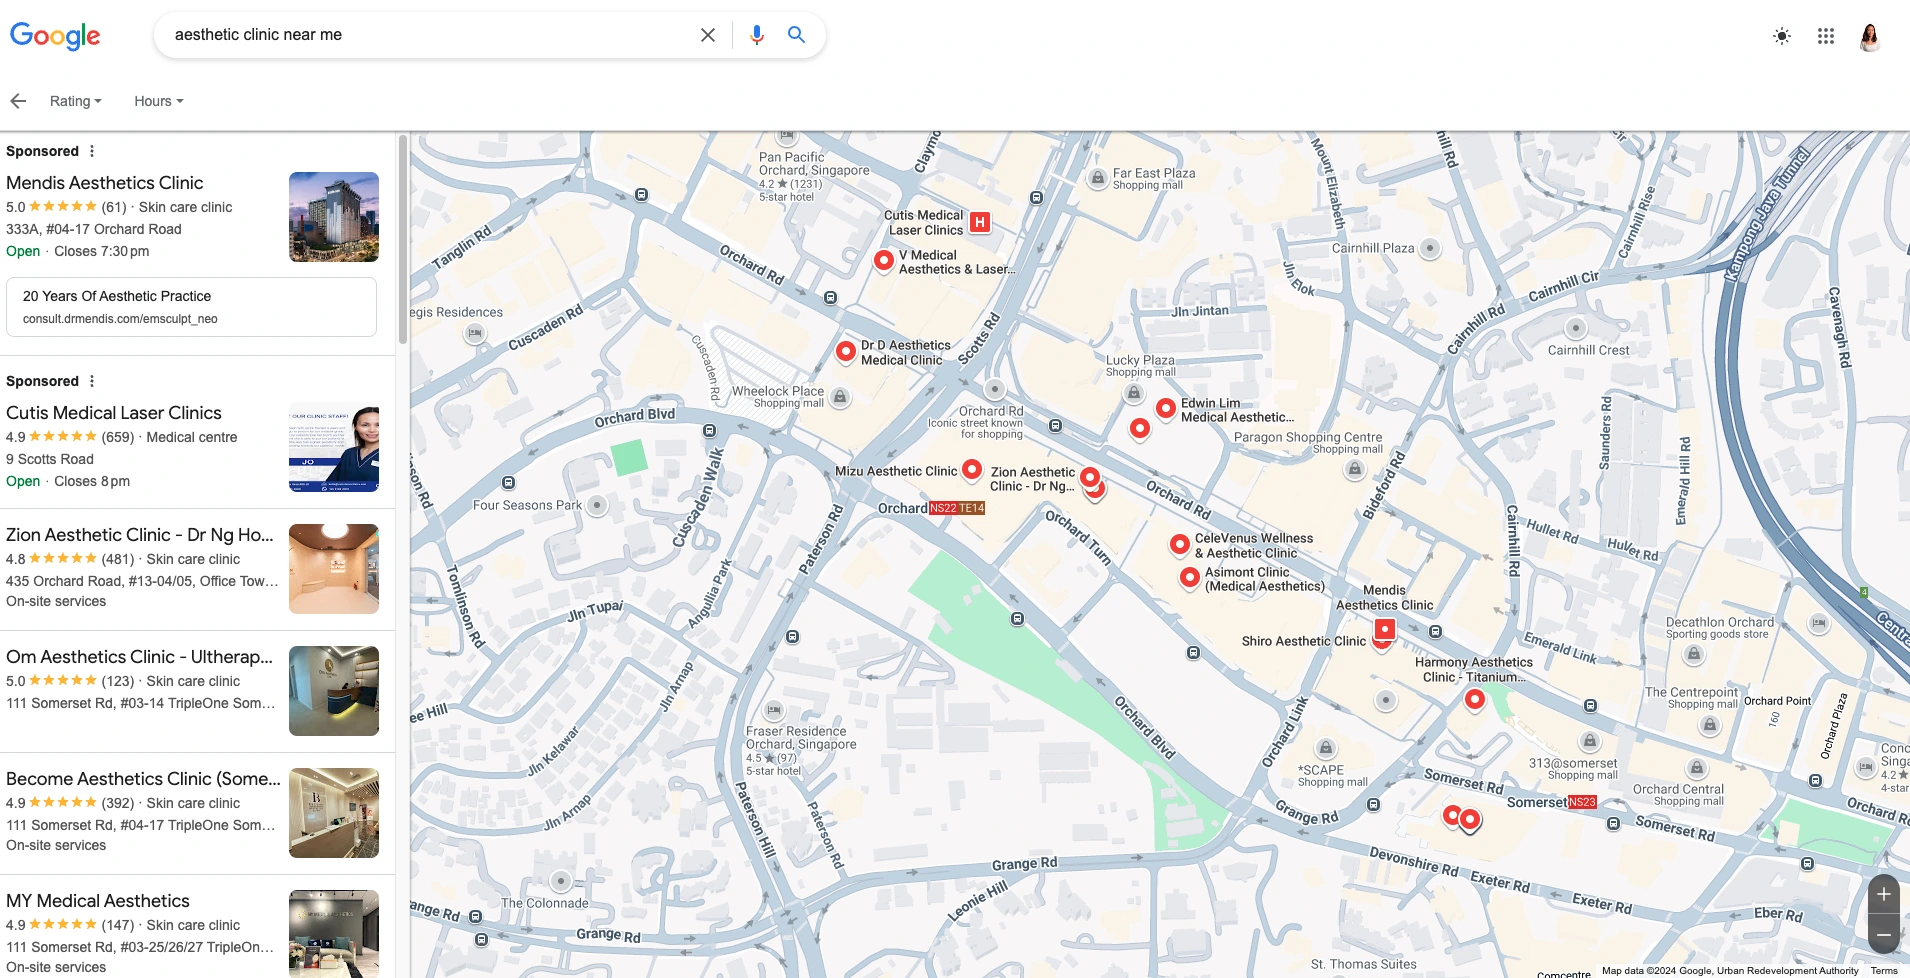Viewport: 1910px width, 978px height.
Task: Click Wheelock Place shopping mall icon
Action: pyautogui.click(x=841, y=397)
